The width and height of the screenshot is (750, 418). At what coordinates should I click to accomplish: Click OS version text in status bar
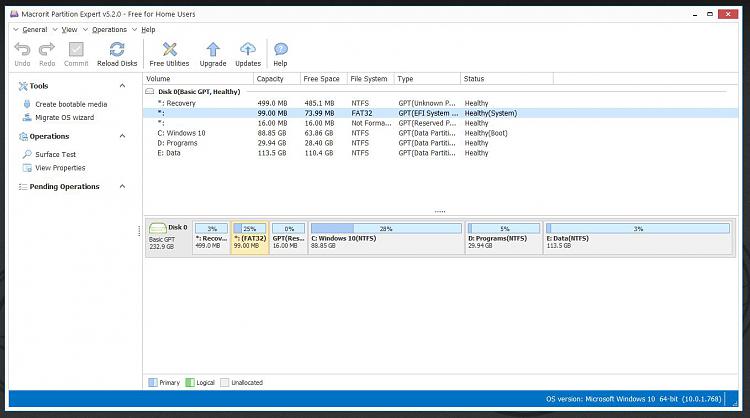[633, 399]
